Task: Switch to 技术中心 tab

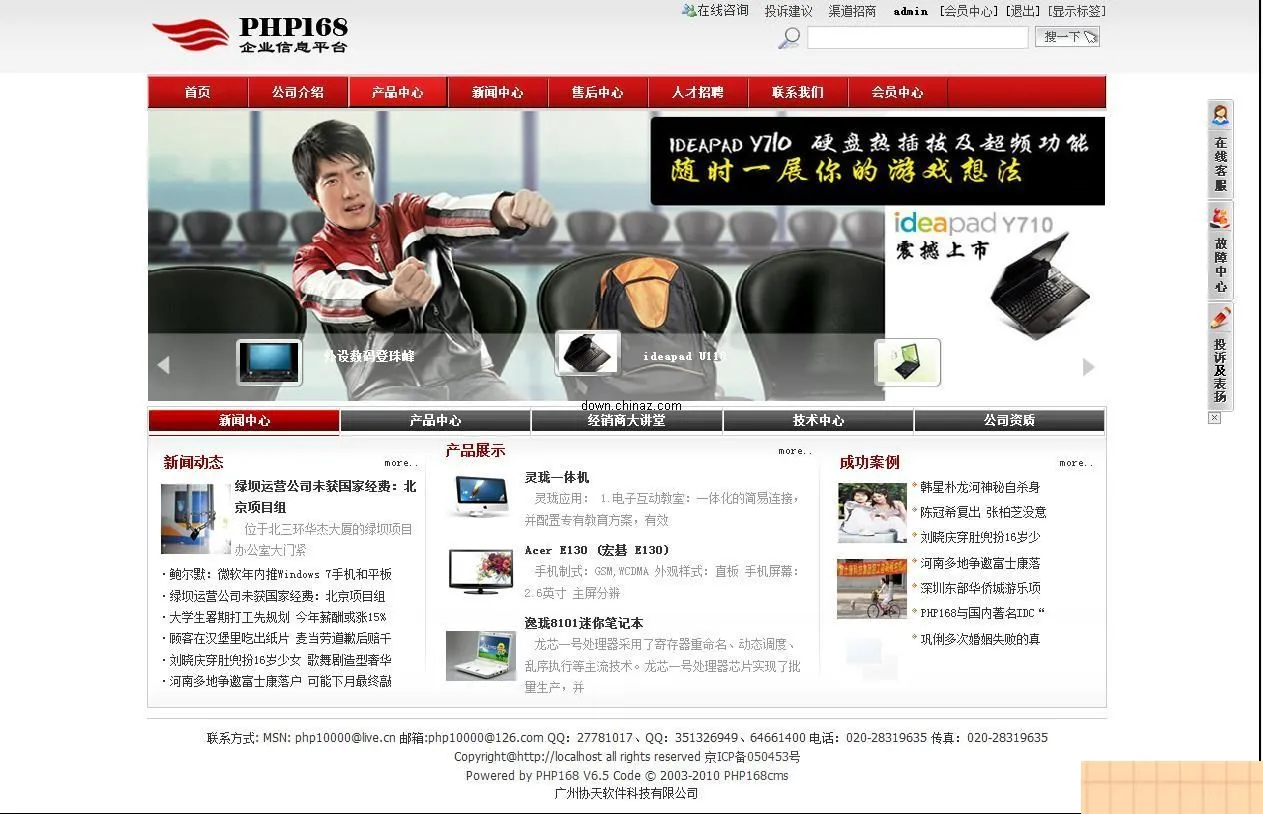Action: tap(818, 421)
